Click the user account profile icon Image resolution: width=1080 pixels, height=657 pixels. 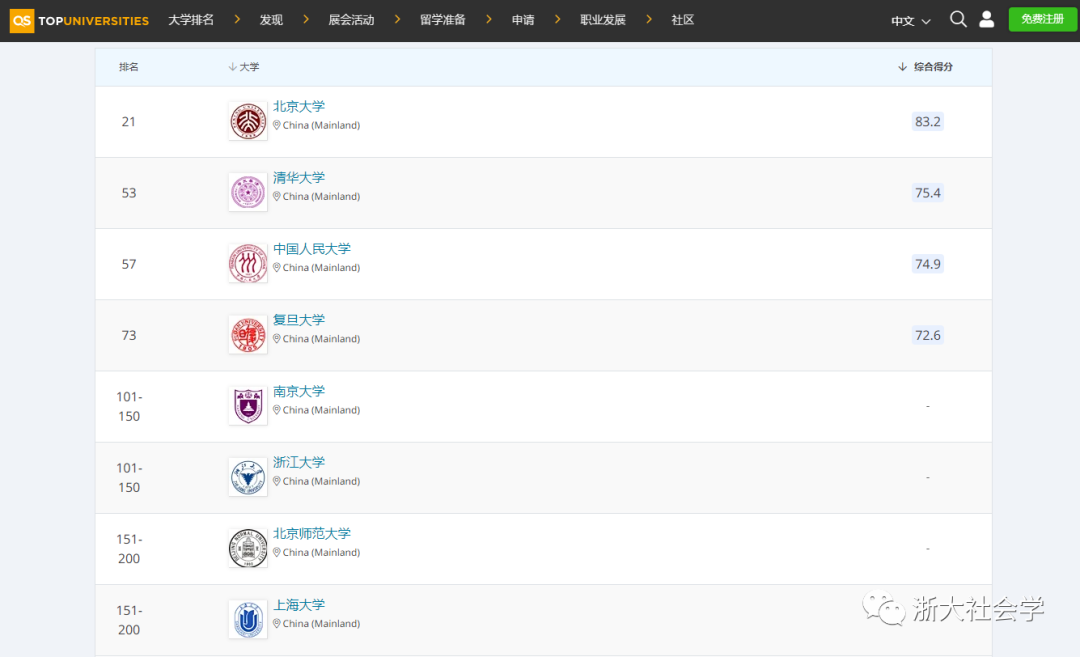click(x=986, y=19)
